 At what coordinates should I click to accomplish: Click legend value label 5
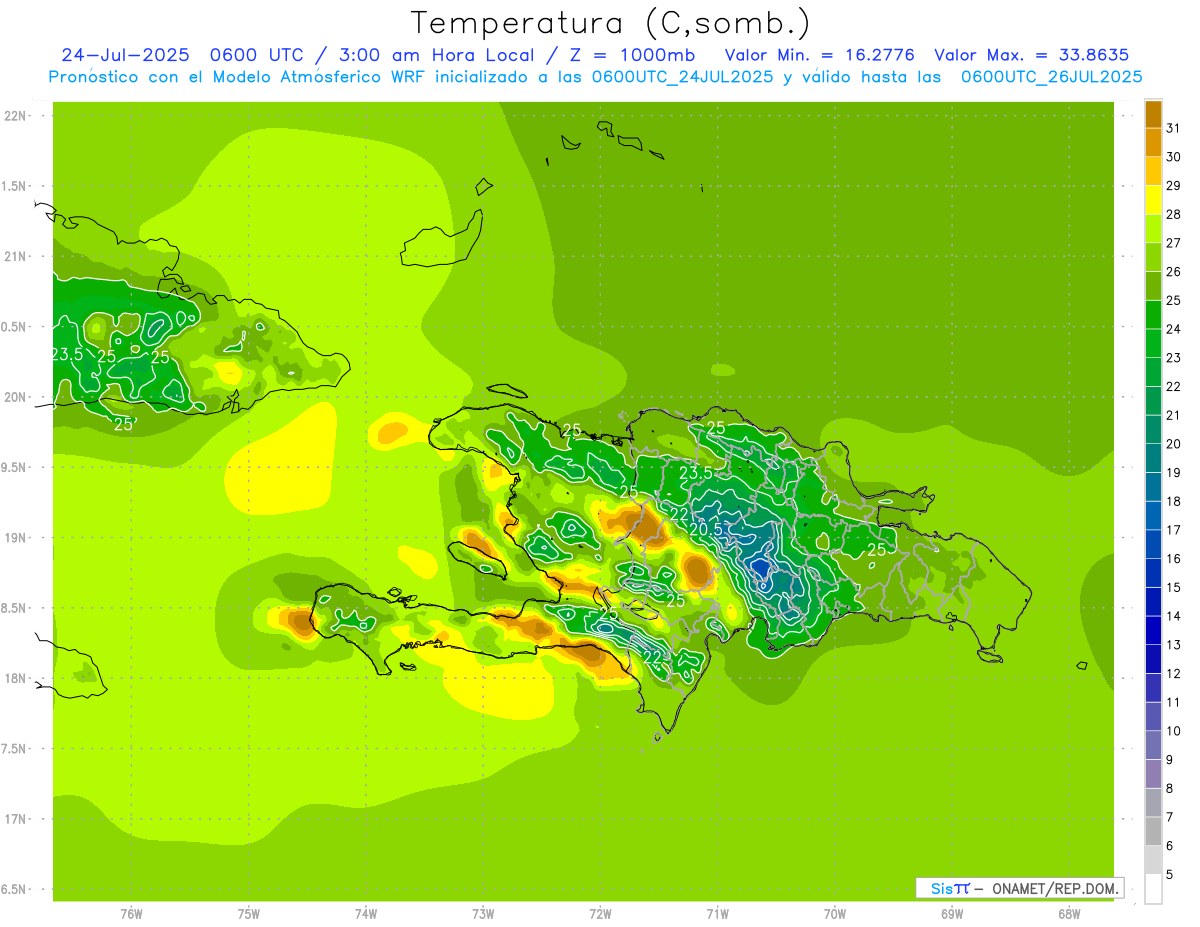click(x=1170, y=875)
